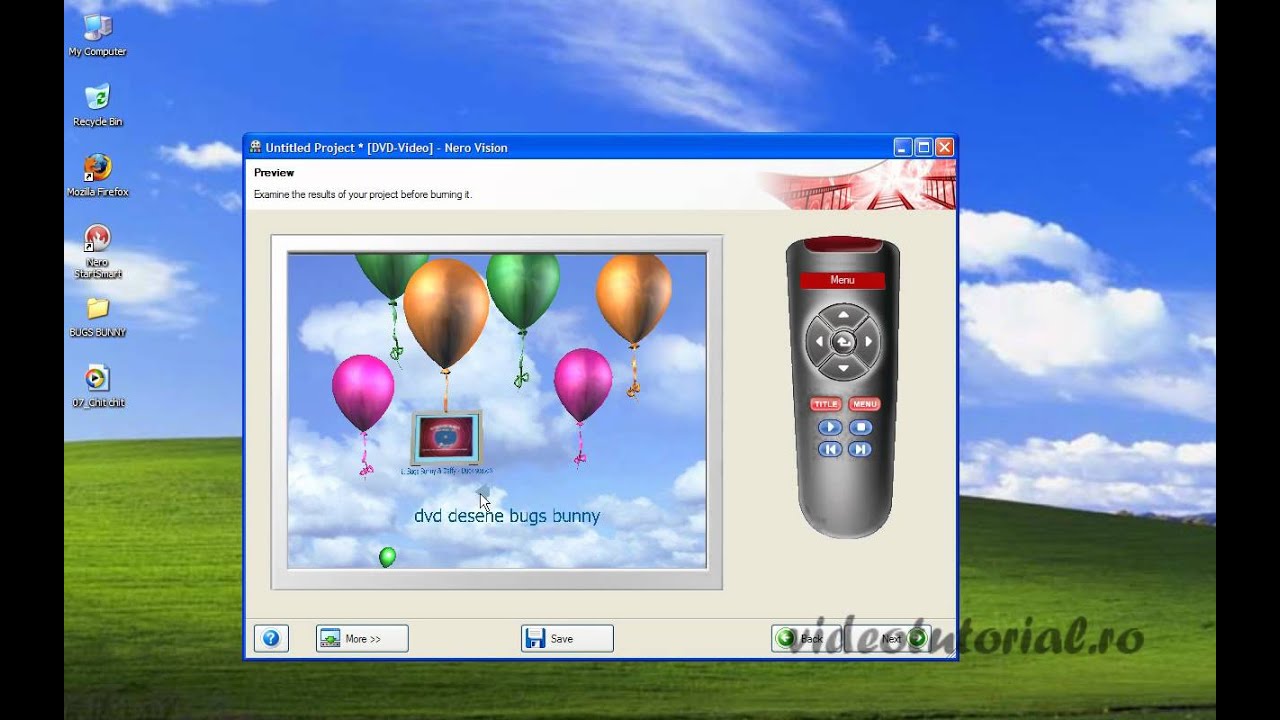Screen dimensions: 1280x720
Task: Save the project with Save button
Action: pos(567,639)
